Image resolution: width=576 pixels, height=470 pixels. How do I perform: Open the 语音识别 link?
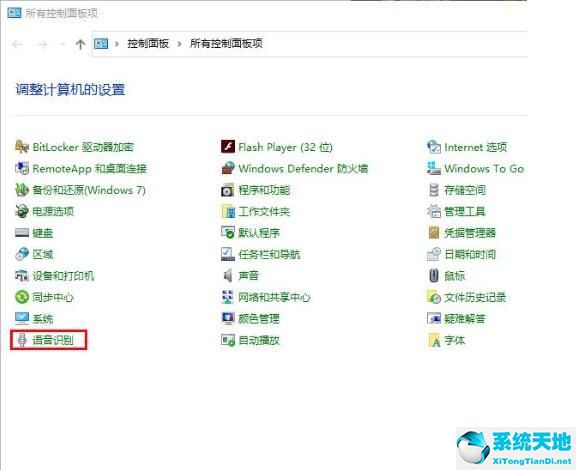click(x=53, y=340)
